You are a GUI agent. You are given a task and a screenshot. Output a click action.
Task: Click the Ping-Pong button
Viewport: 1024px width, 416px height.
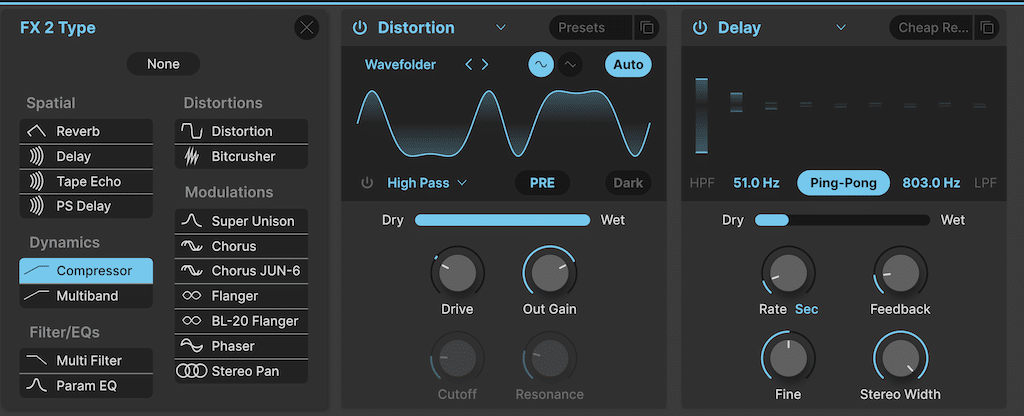tap(843, 183)
